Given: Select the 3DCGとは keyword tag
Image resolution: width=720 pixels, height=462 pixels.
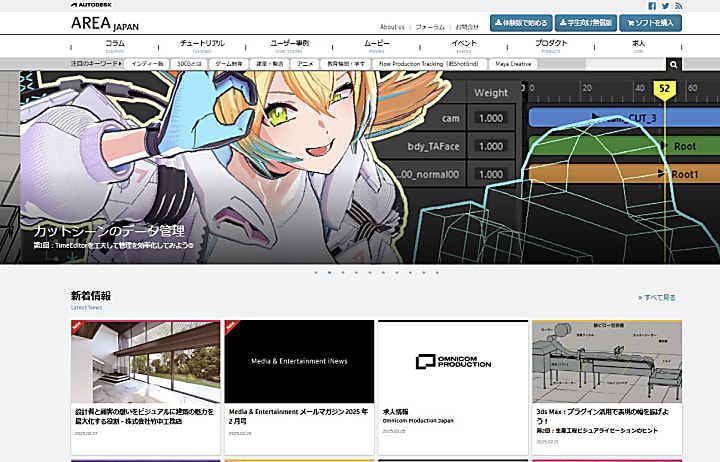Looking at the screenshot, I should coord(189,64).
